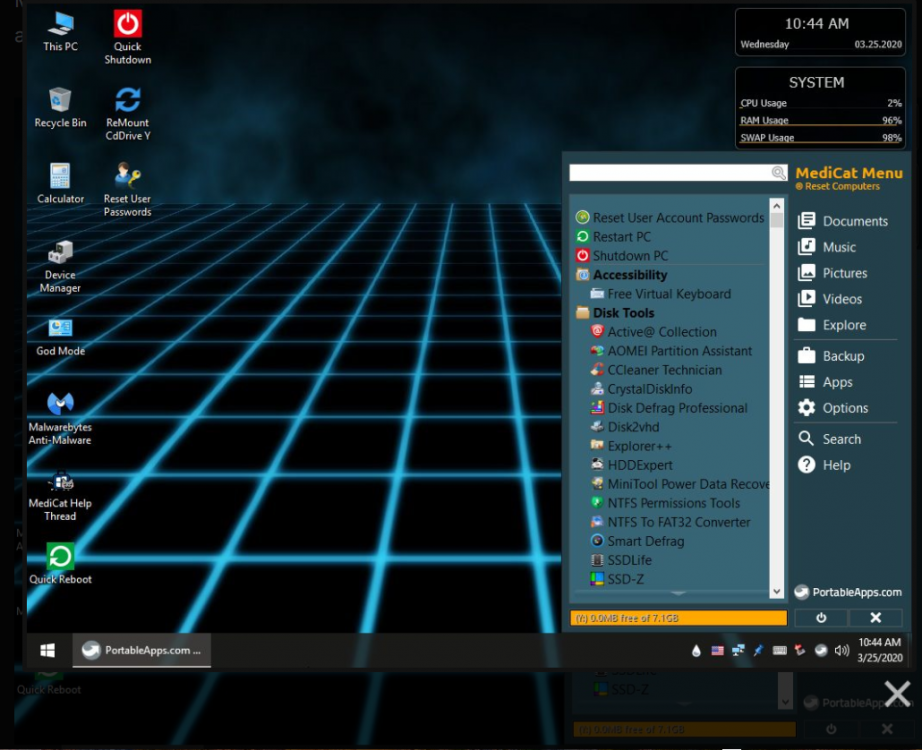Collapse the Accessibility category
The image size is (922, 750).
(629, 275)
